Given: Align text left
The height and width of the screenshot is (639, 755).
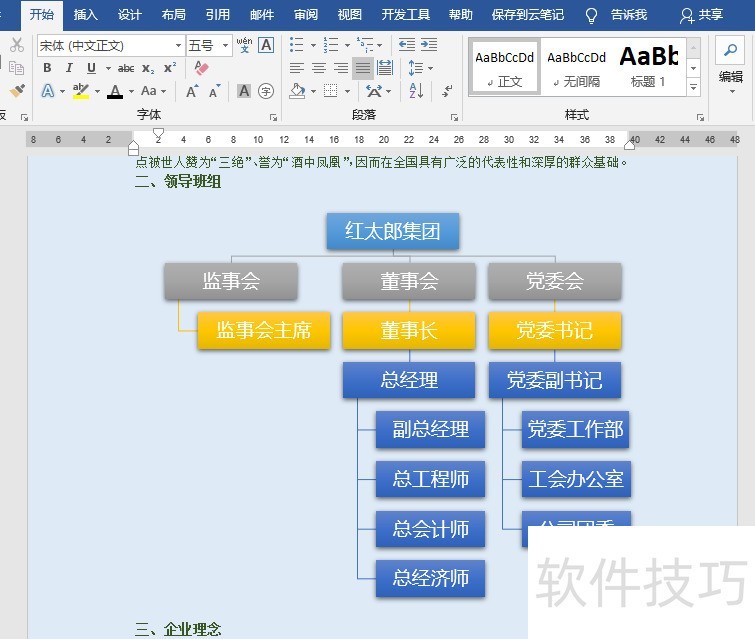Looking at the screenshot, I should pyautogui.click(x=297, y=68).
